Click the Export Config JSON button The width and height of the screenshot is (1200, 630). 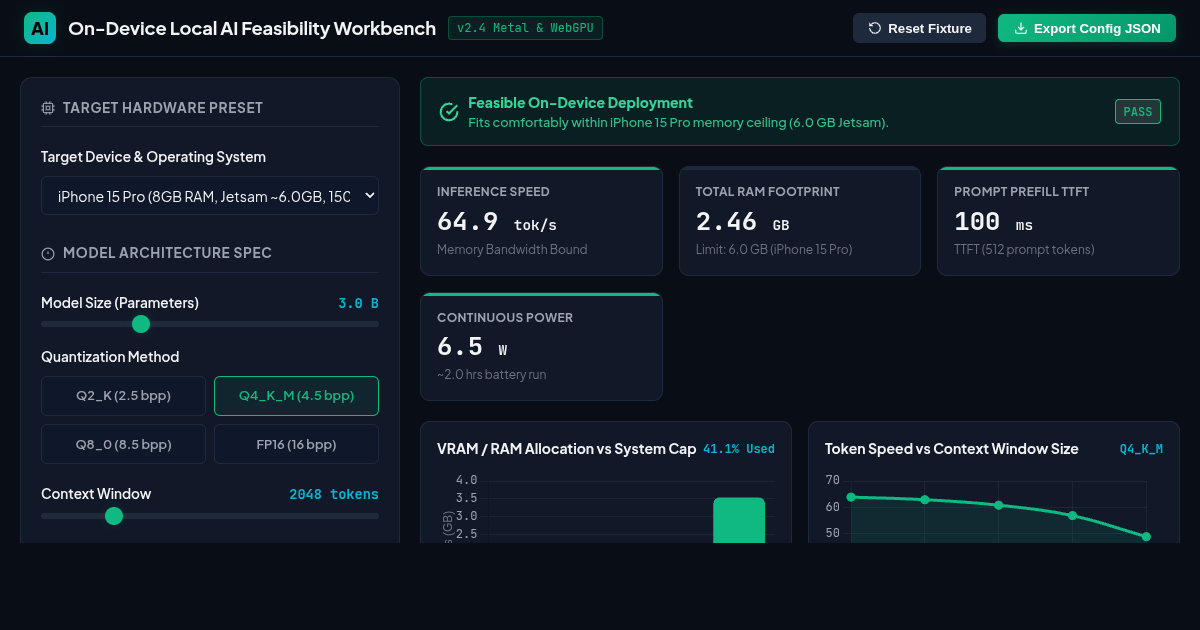[x=1087, y=28]
